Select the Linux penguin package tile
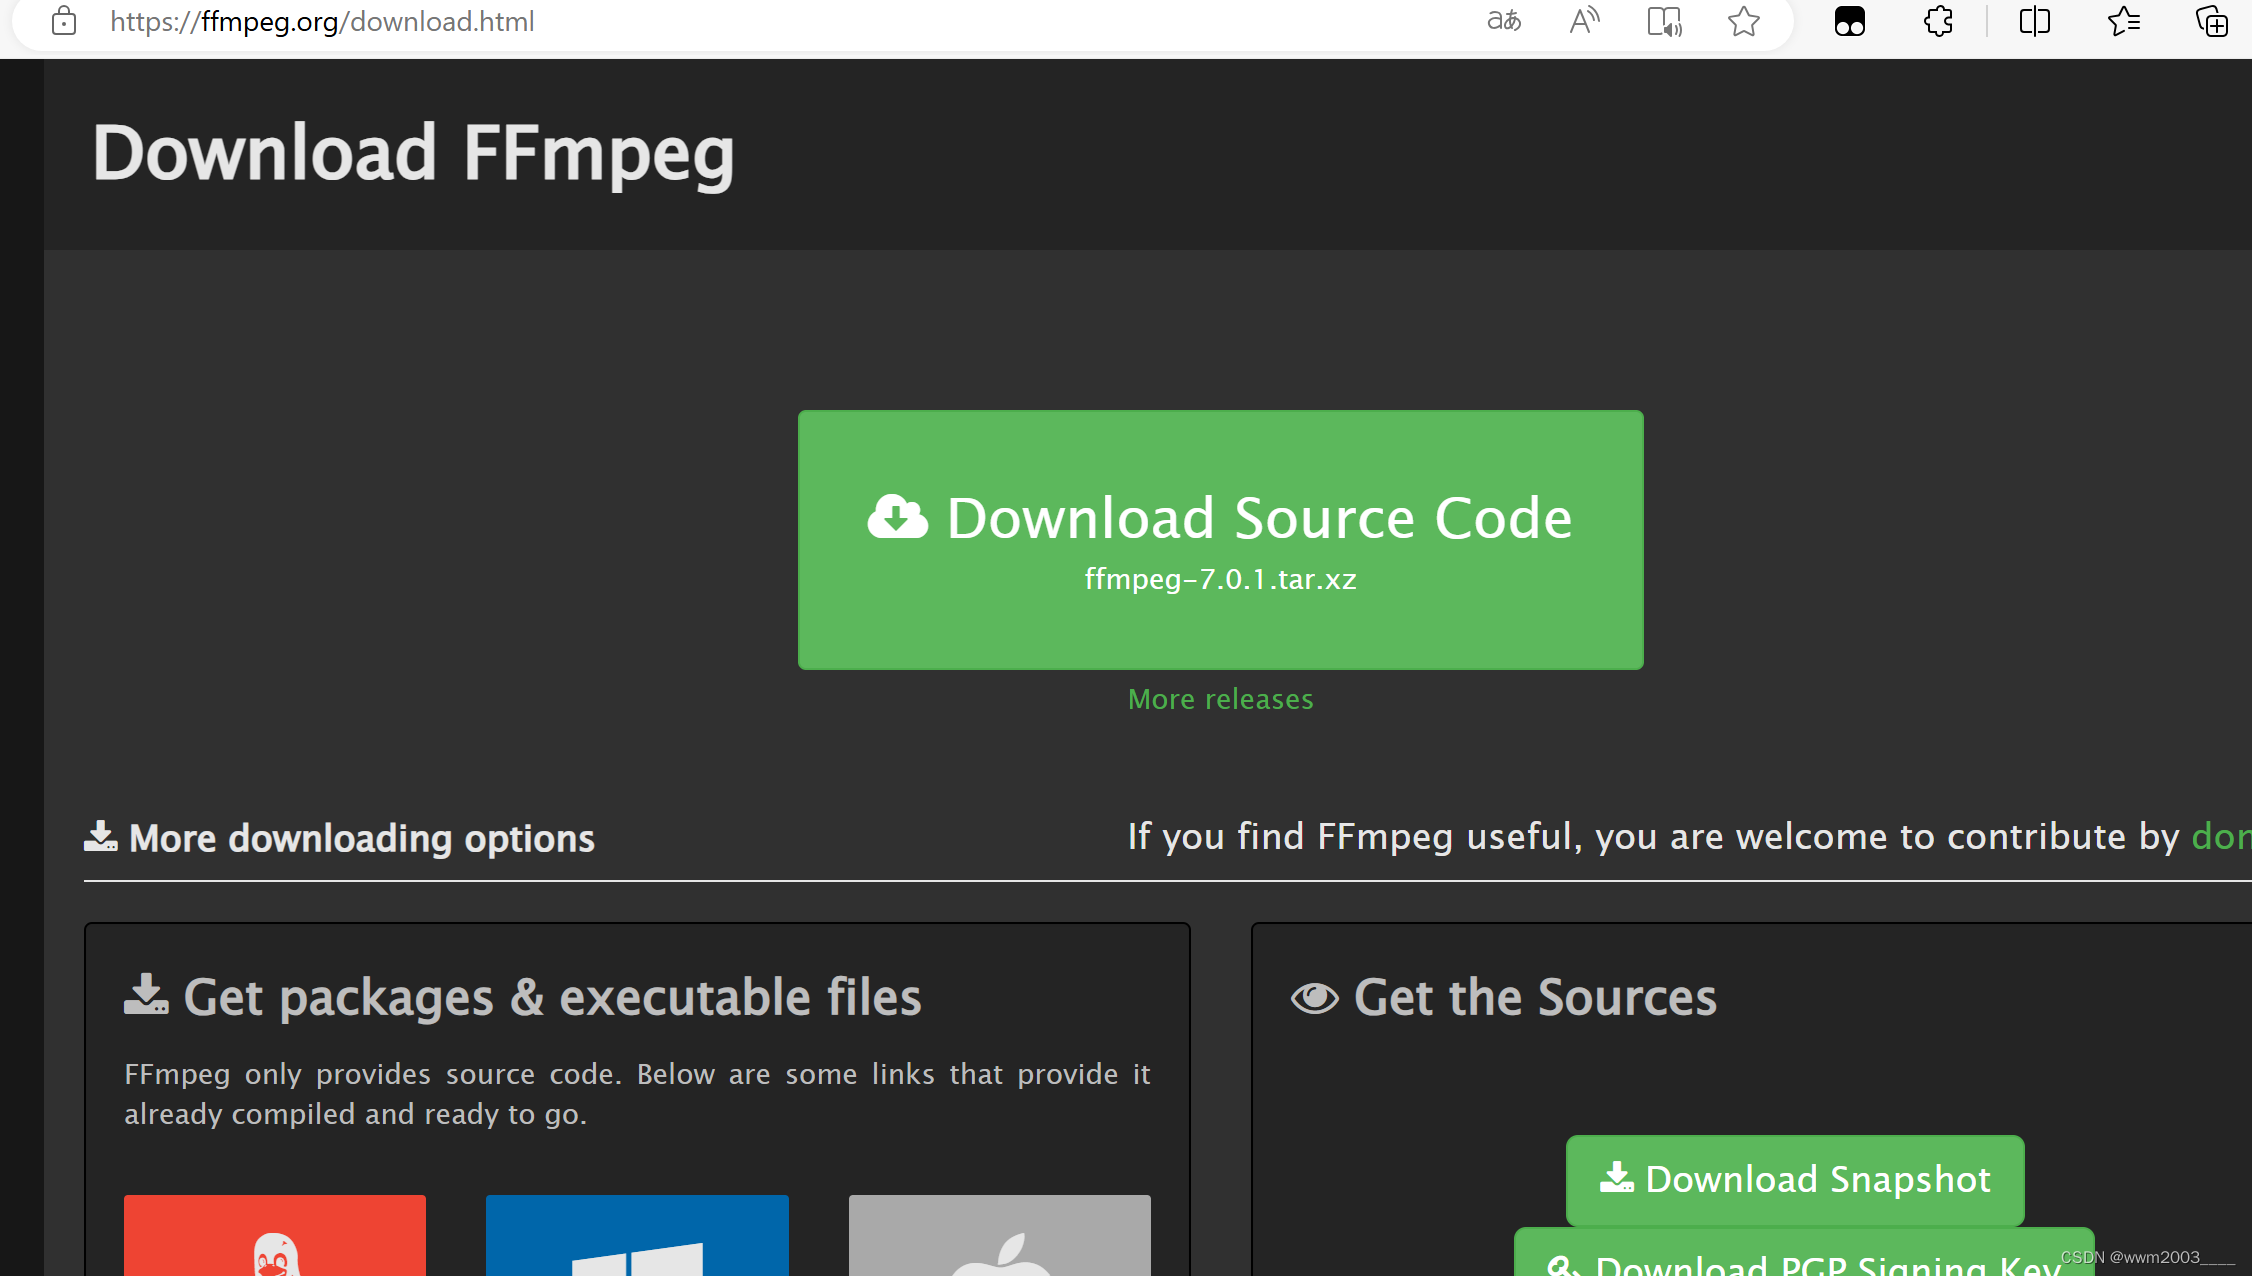2252x1276 pixels. [275, 1240]
